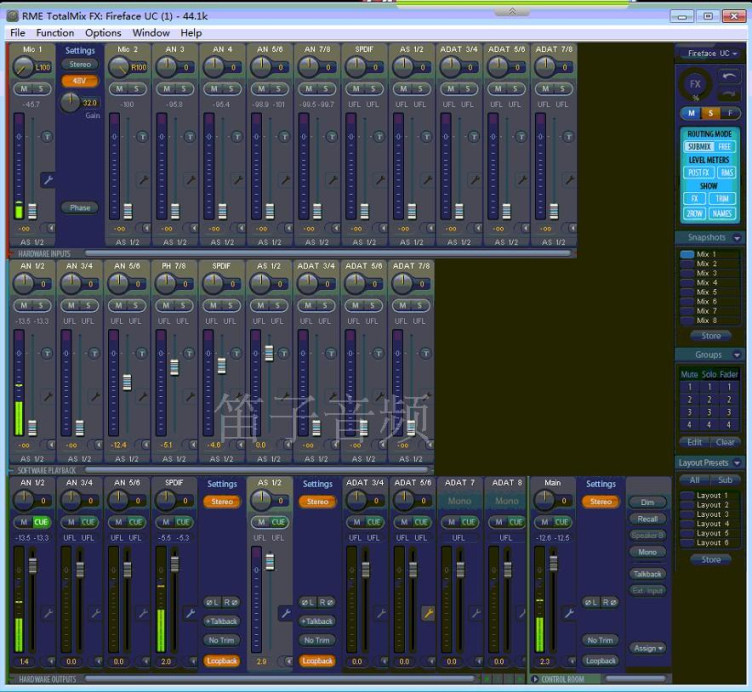Click Store button under Layout Presets
This screenshot has width=752, height=692.
[711, 560]
